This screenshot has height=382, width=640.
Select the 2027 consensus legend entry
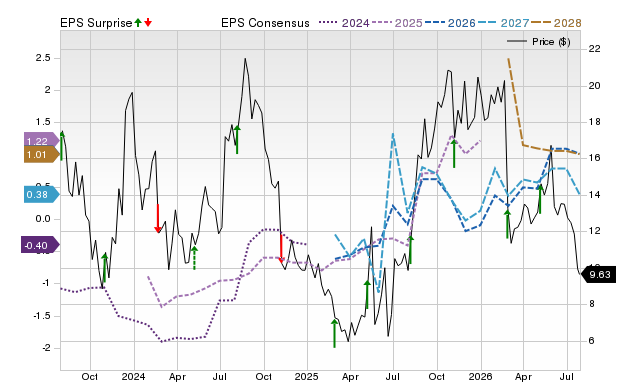503,23
